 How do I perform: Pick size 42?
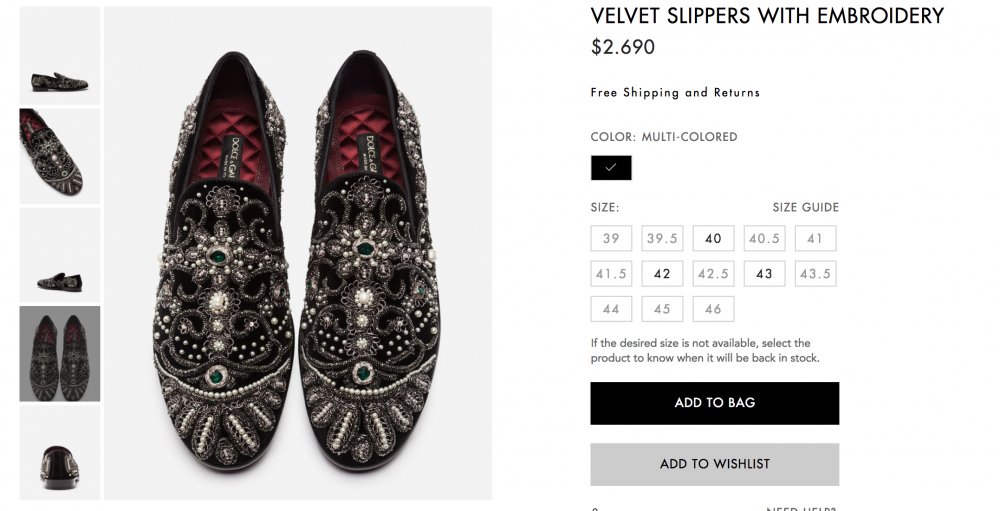click(x=662, y=274)
